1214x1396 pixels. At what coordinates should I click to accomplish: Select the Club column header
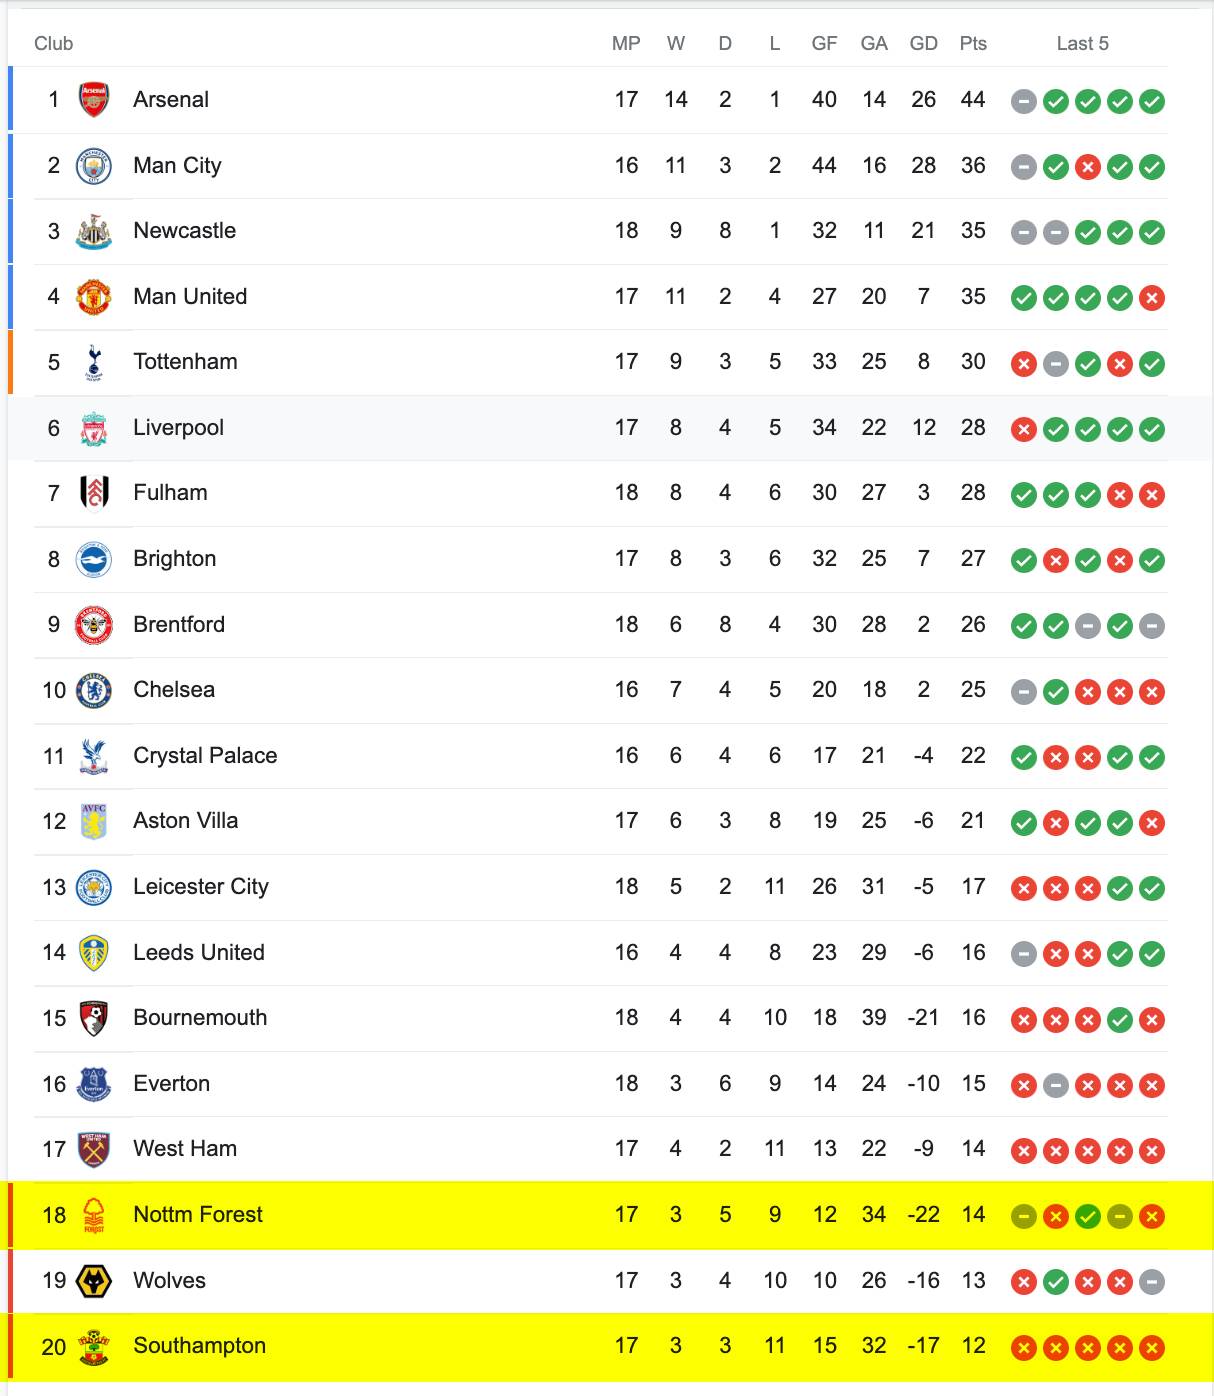coord(54,43)
